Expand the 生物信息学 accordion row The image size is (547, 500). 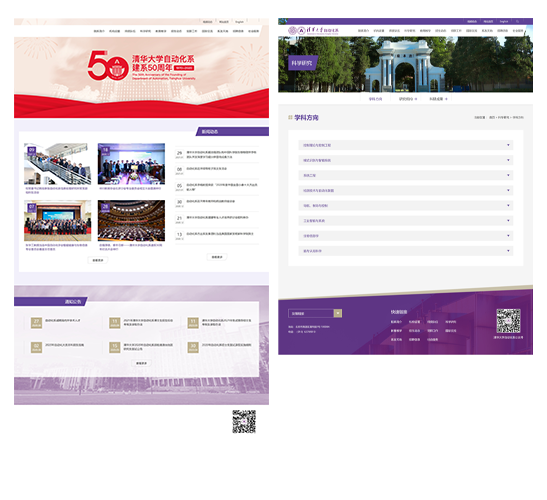pyautogui.click(x=405, y=236)
